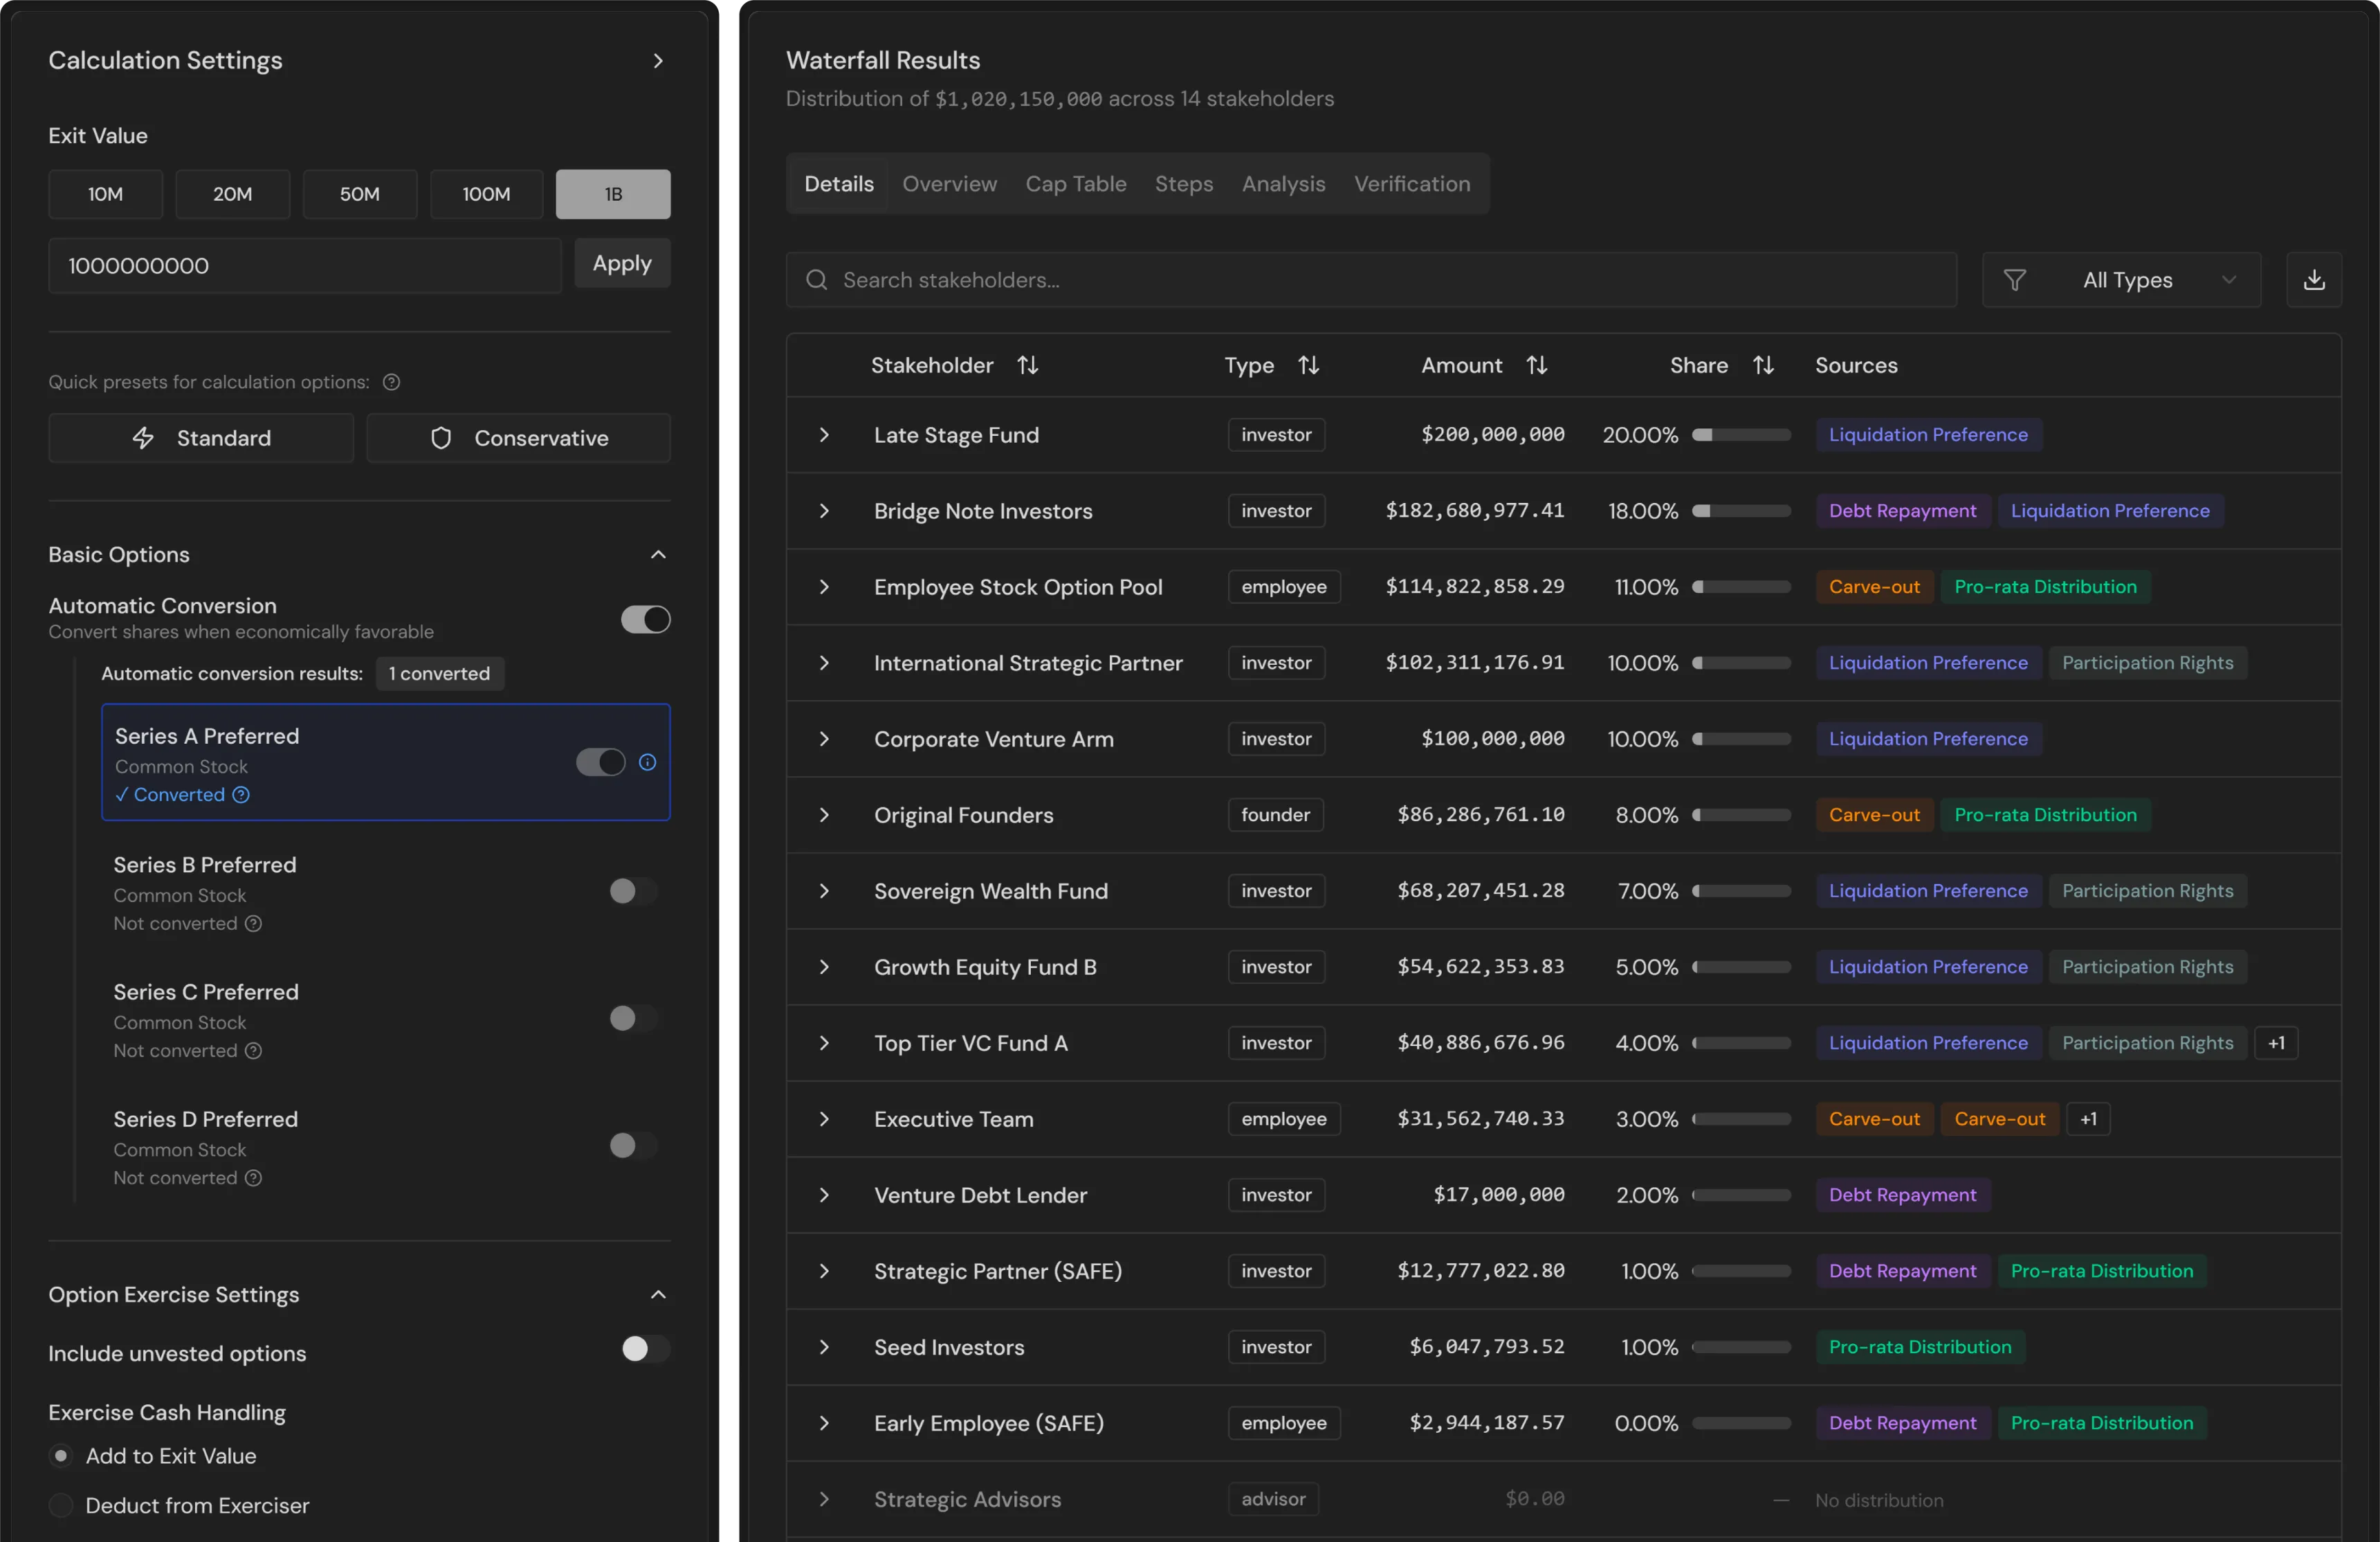The height and width of the screenshot is (1542, 2380).
Task: Open the Analysis tab
Action: coord(1283,184)
